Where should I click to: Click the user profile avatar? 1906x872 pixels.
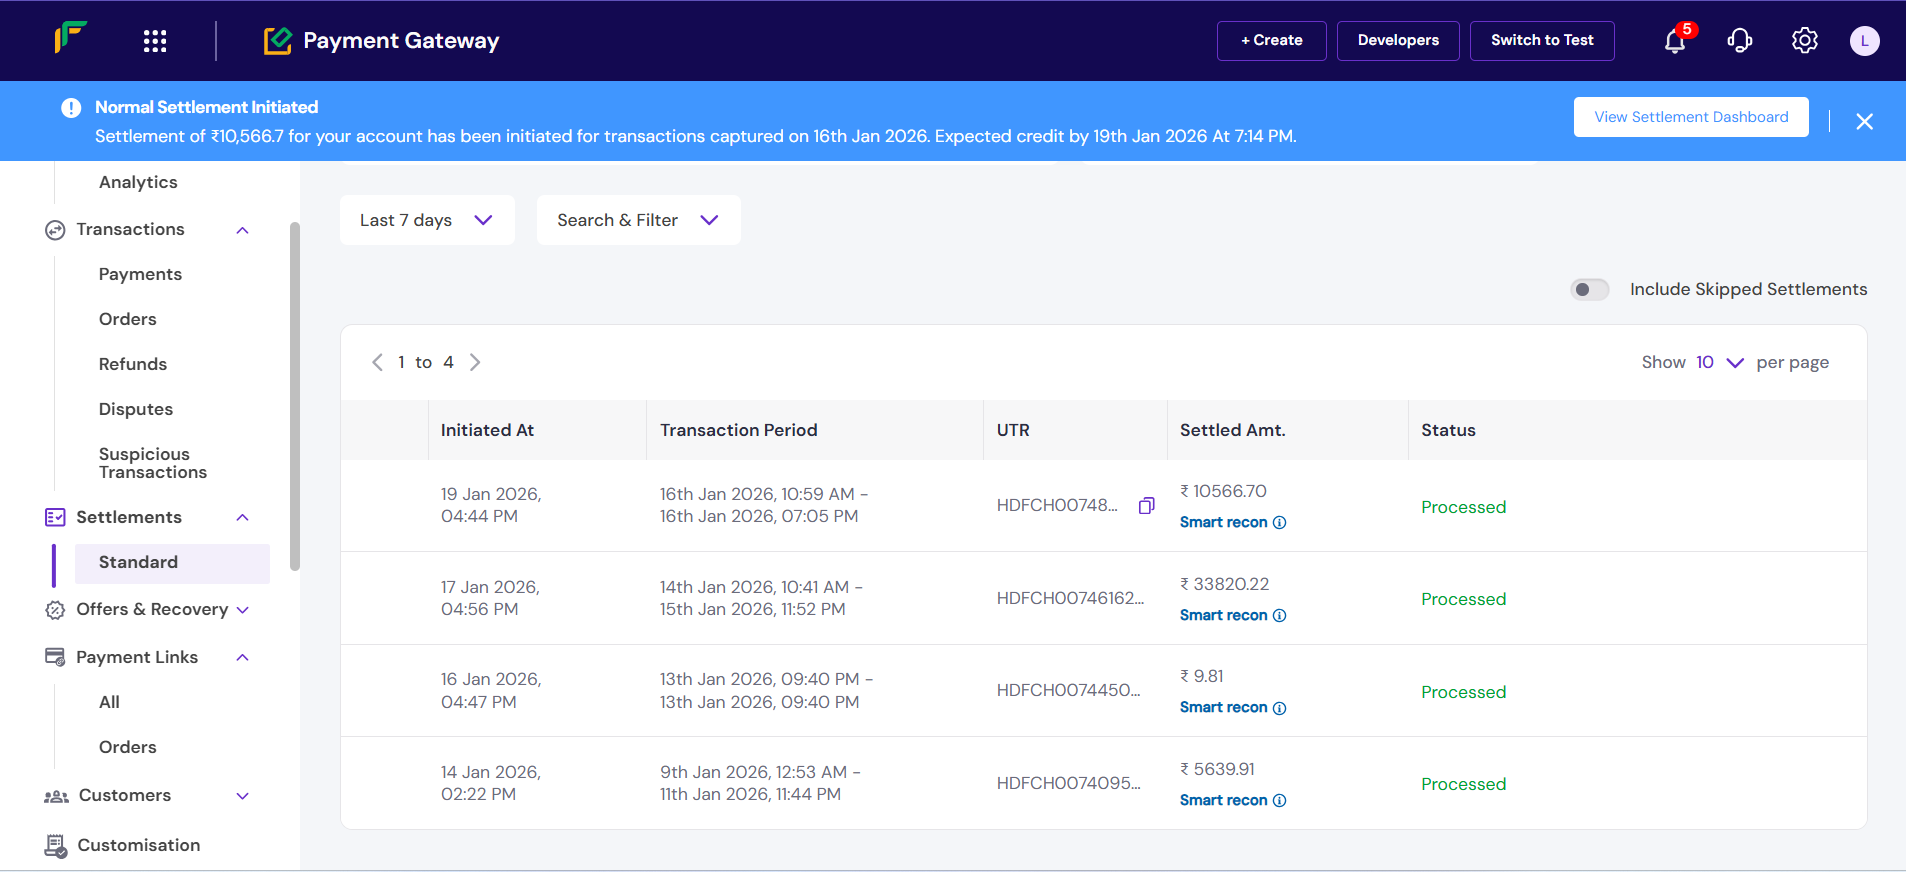(1864, 41)
